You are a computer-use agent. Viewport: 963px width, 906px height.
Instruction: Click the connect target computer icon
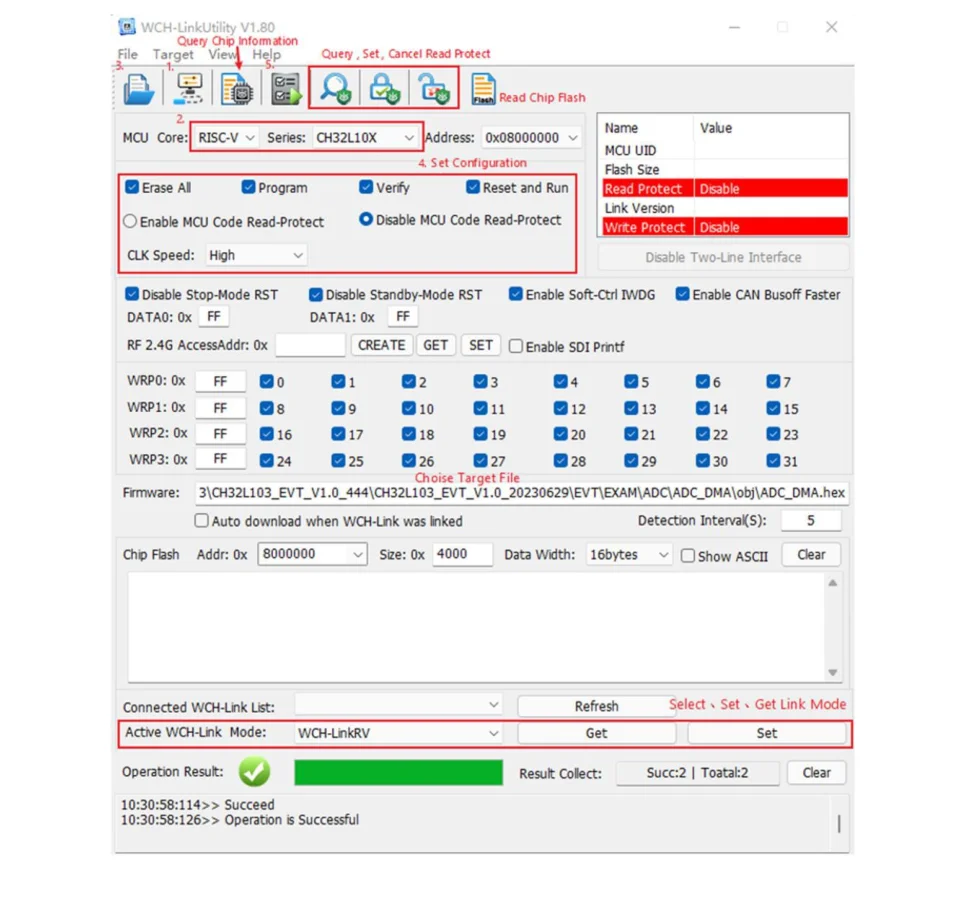click(x=189, y=90)
